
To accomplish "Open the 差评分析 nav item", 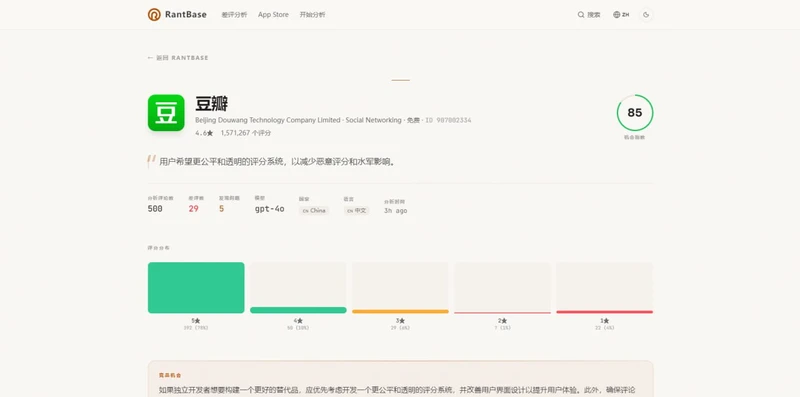I will [234, 15].
